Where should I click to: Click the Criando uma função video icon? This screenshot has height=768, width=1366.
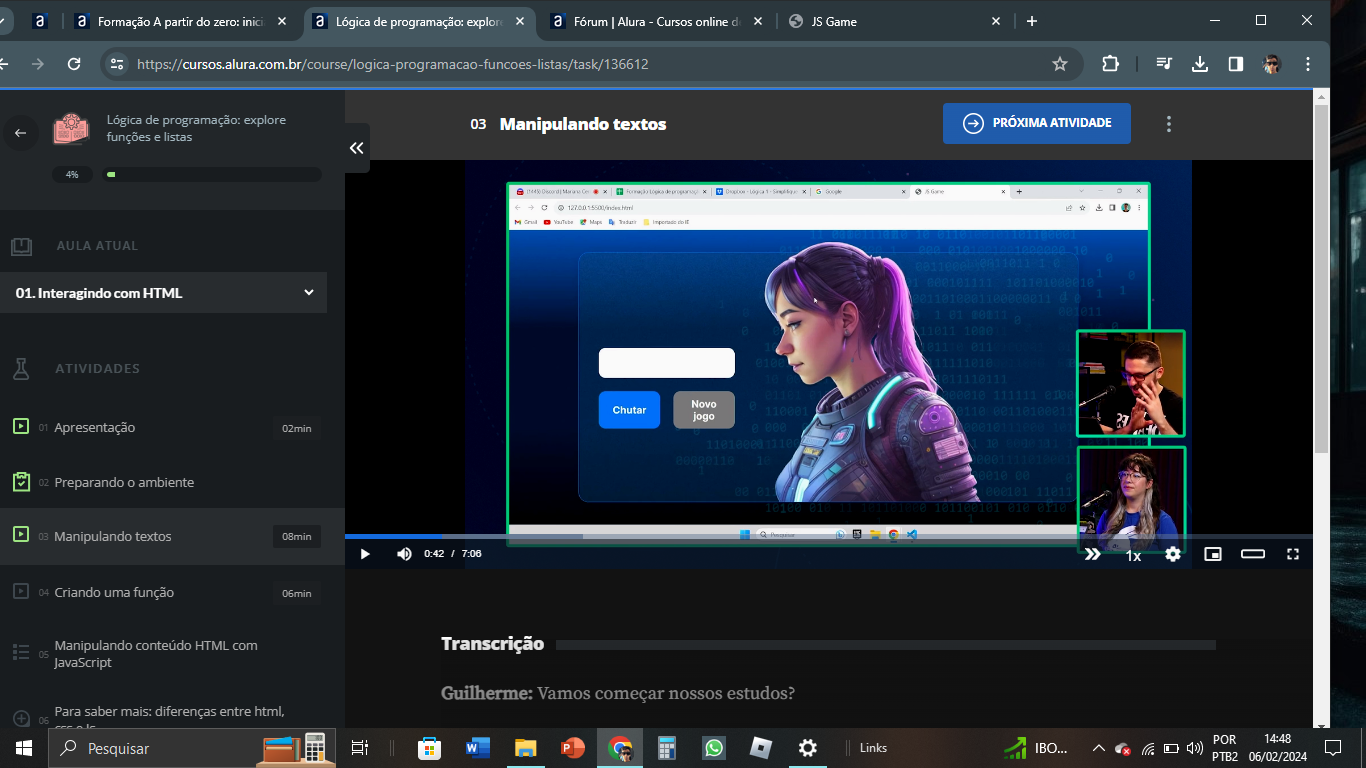coord(21,591)
